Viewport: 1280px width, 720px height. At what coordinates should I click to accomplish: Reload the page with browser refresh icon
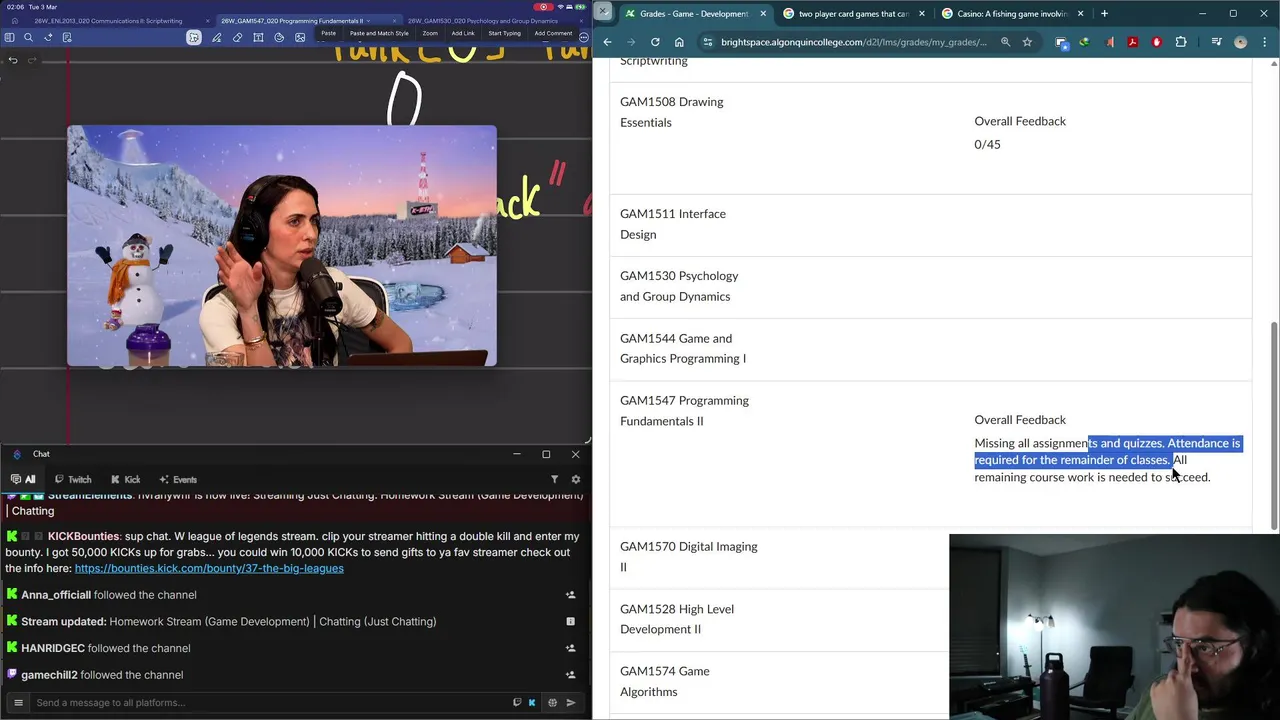[x=655, y=42]
